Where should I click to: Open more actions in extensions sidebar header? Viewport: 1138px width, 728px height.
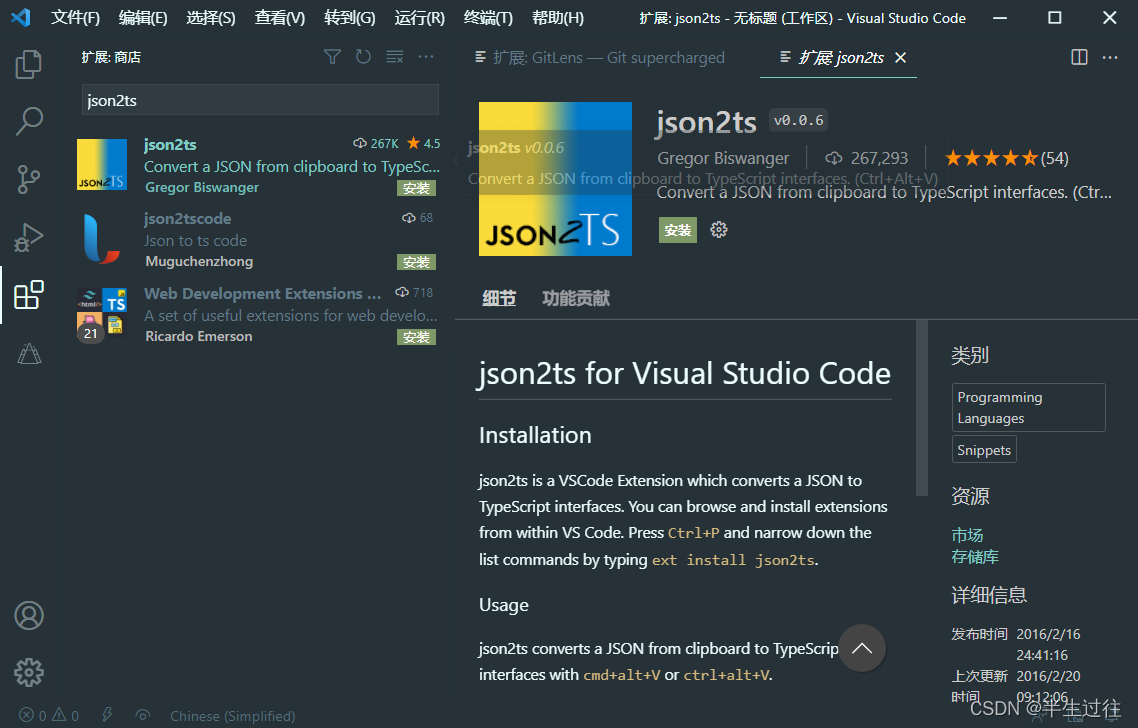[x=426, y=57]
